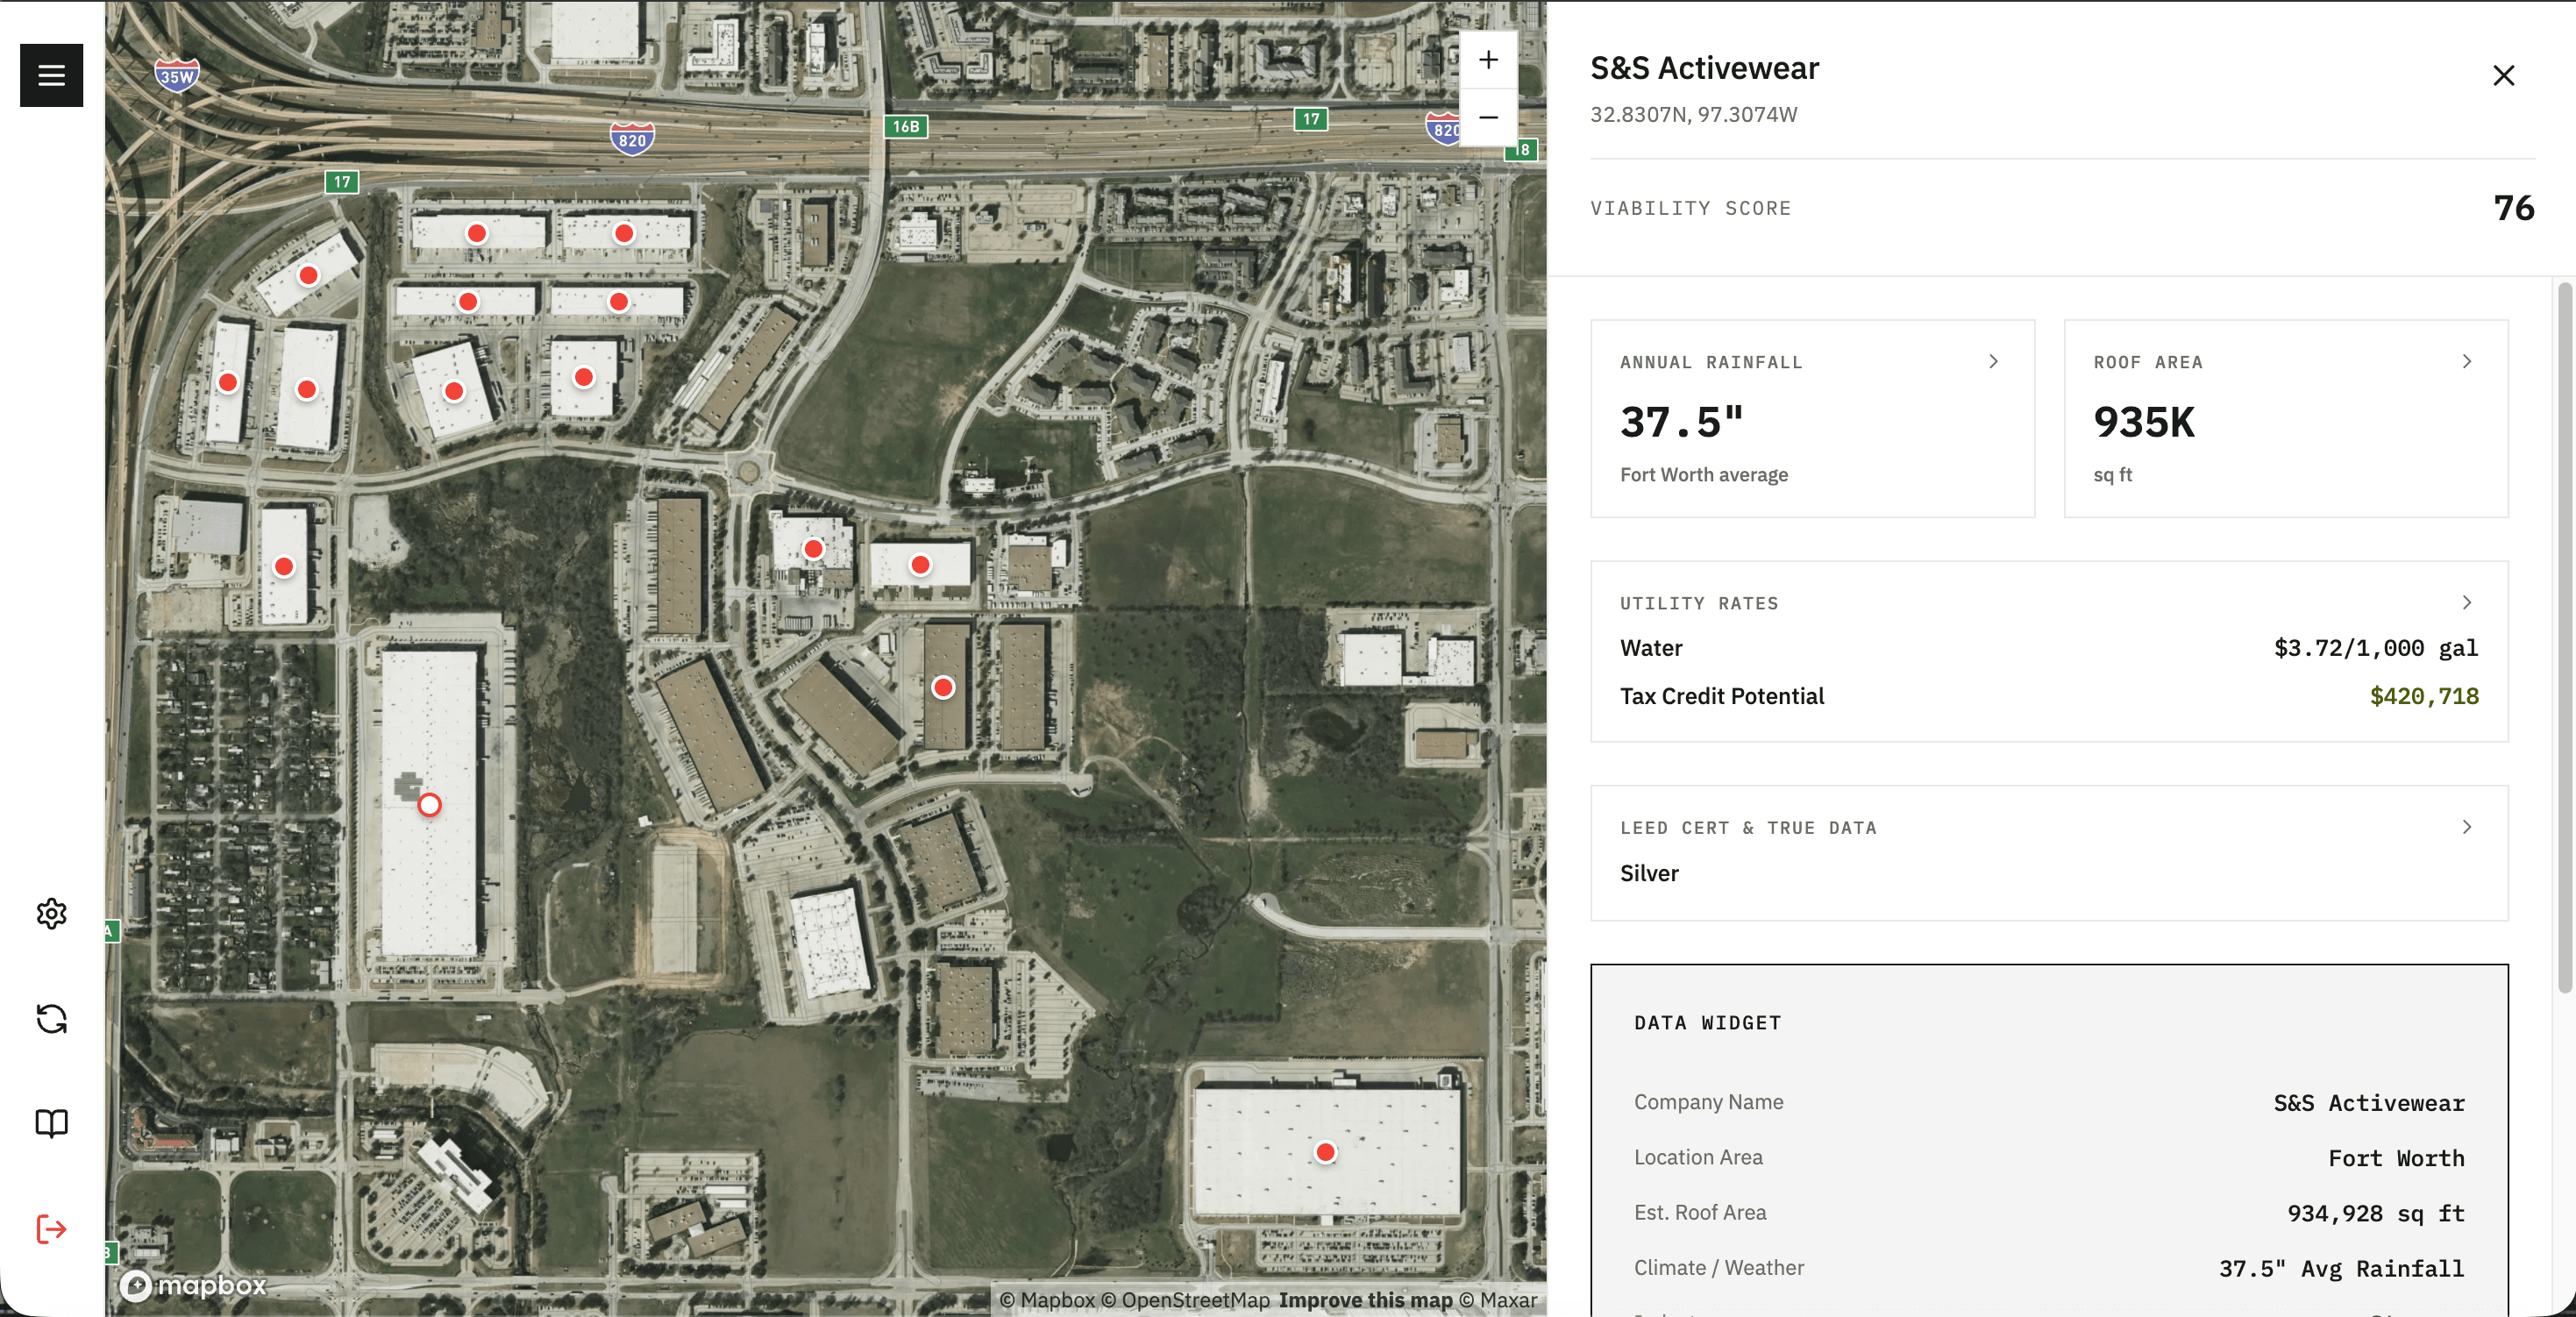Select the marker on the brown-roofed building

[x=943, y=687]
